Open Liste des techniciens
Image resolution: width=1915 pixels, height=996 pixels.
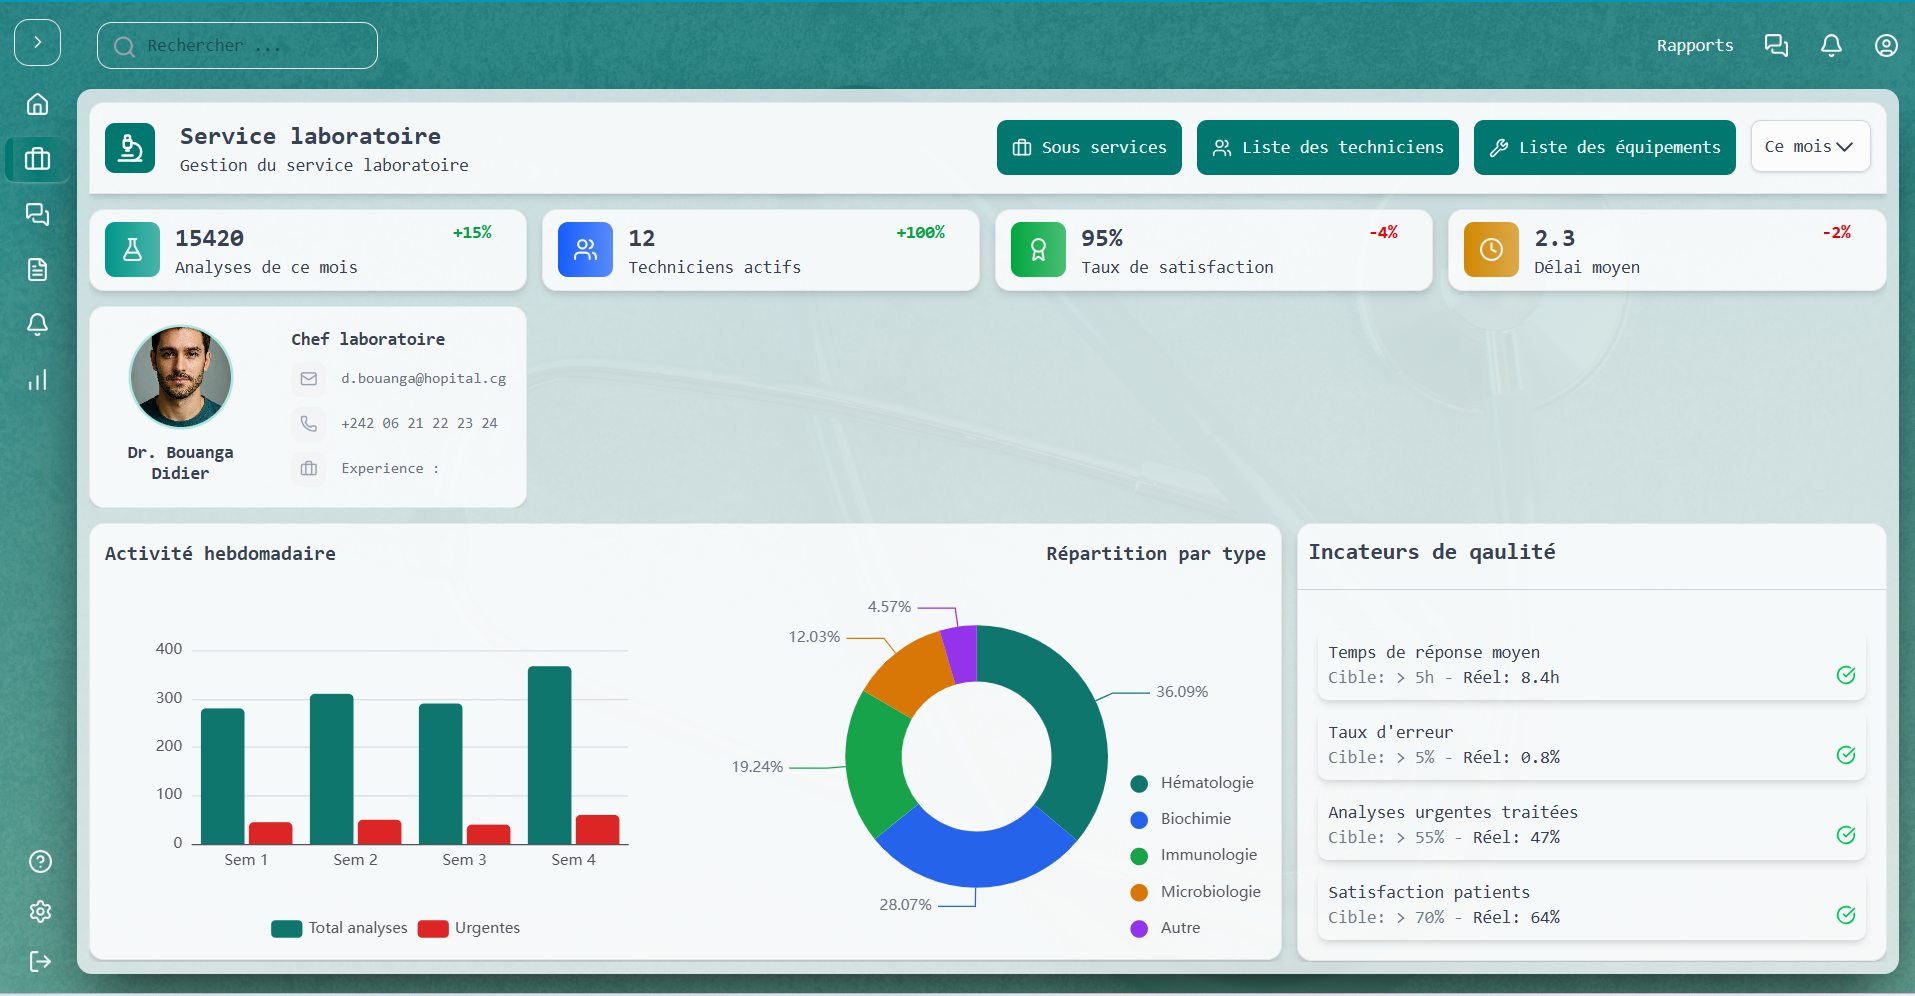pyautogui.click(x=1327, y=148)
